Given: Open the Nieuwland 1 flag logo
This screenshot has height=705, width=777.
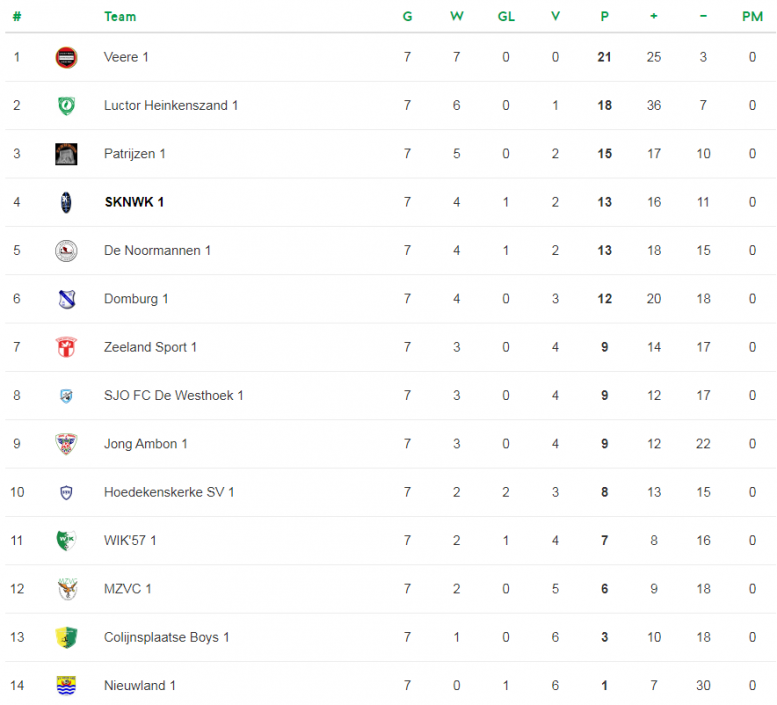Looking at the screenshot, I should click(66, 686).
